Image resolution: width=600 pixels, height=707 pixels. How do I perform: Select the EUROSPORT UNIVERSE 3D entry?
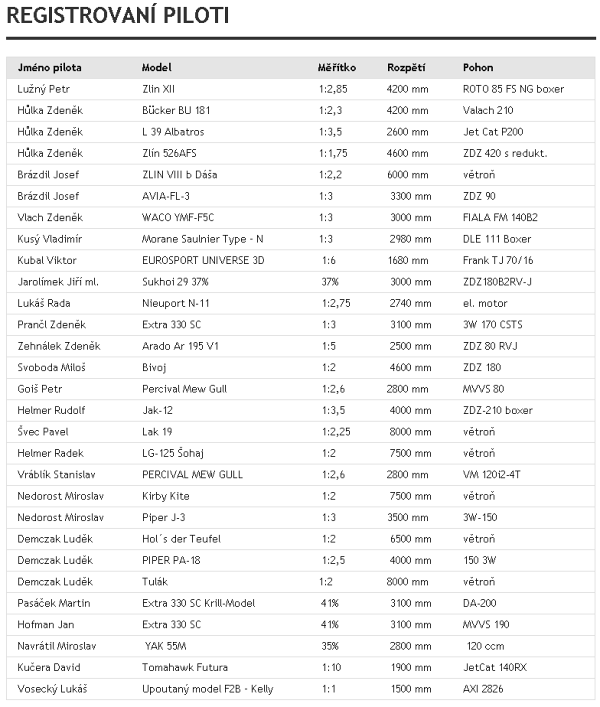pyautogui.click(x=203, y=260)
